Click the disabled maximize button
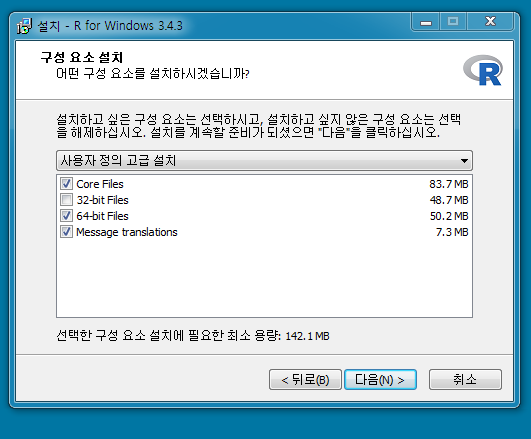The width and height of the screenshot is (531, 439). tap(453, 22)
